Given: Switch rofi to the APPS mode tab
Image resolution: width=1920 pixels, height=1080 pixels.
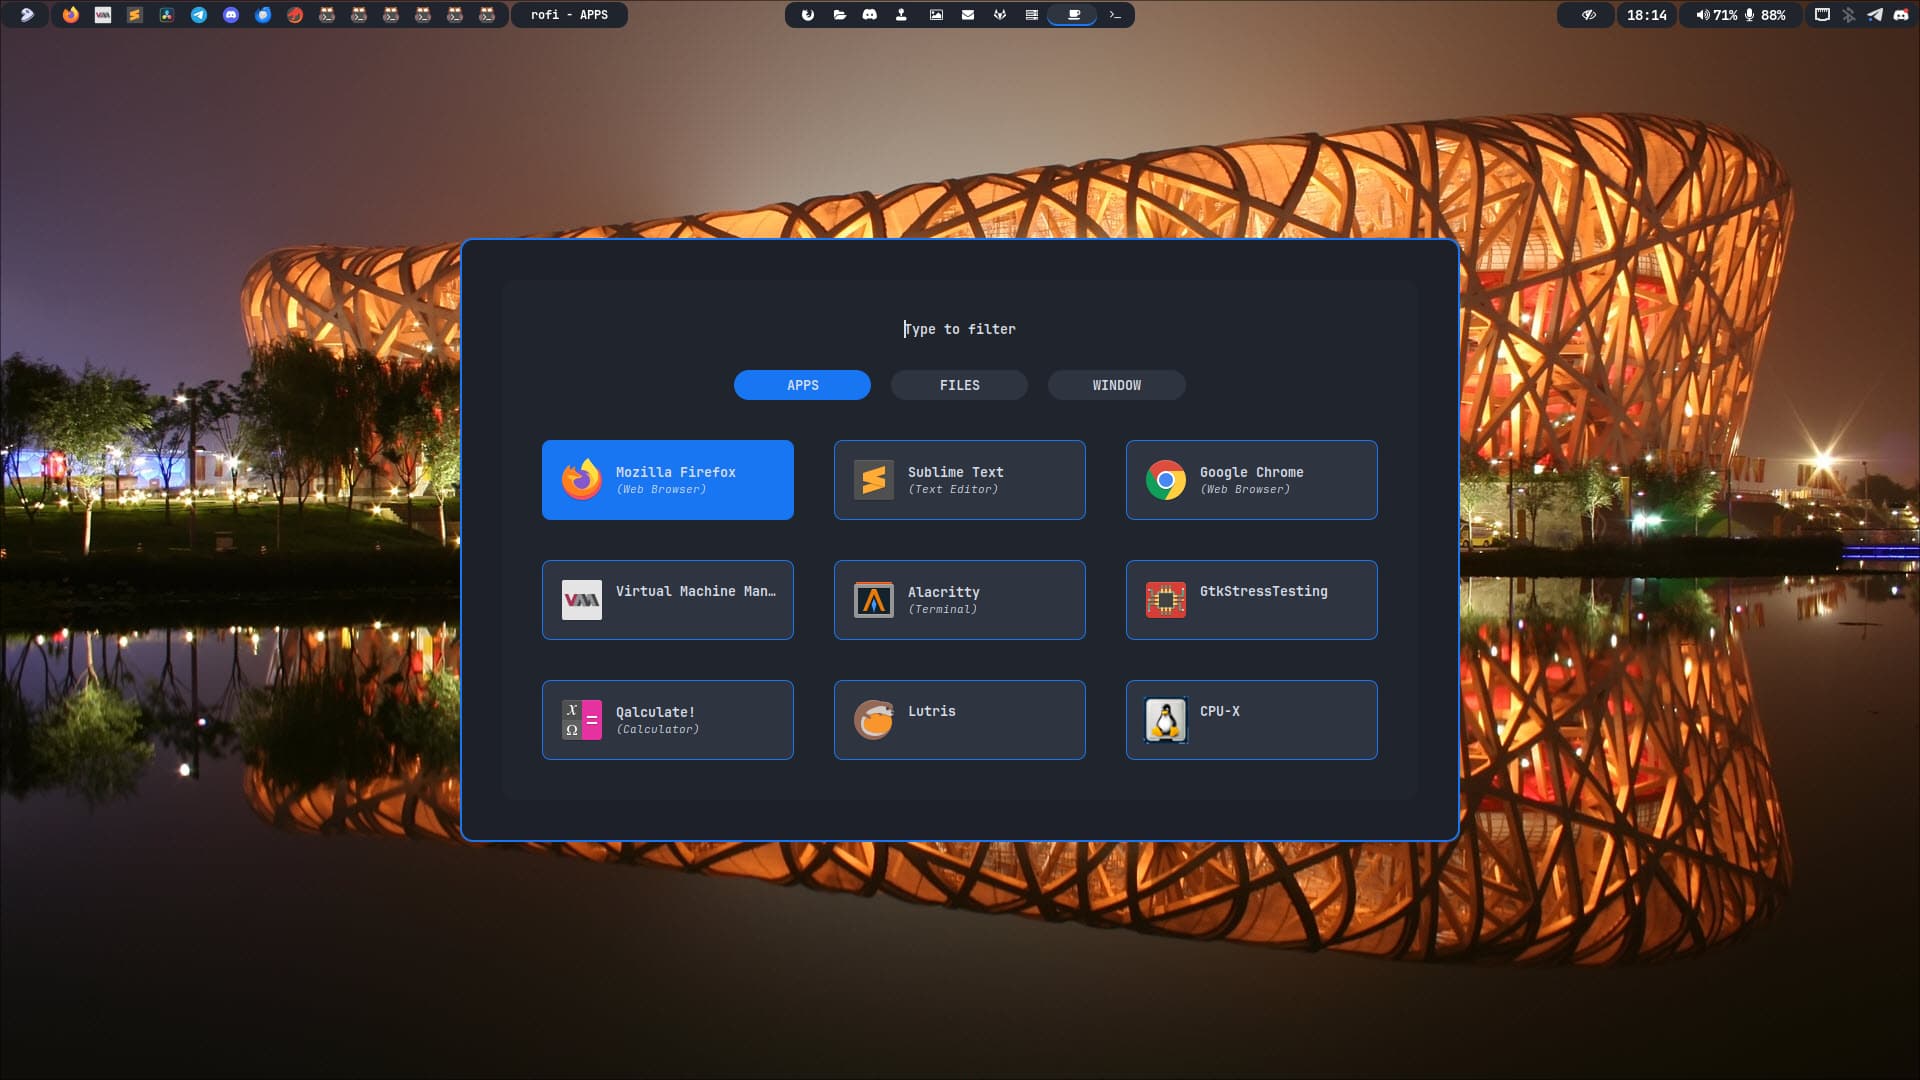Looking at the screenshot, I should pos(802,385).
